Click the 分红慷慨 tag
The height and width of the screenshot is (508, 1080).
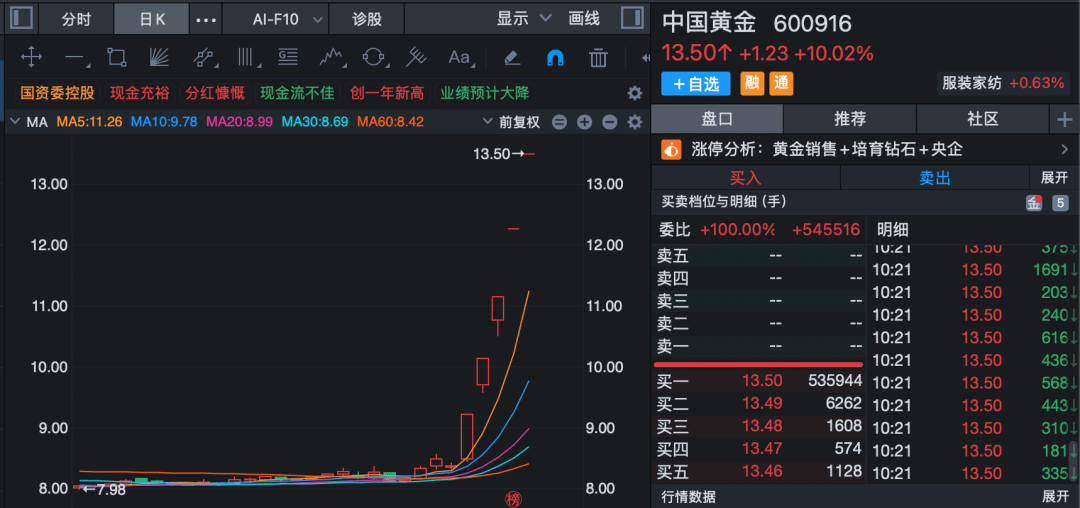tap(214, 93)
